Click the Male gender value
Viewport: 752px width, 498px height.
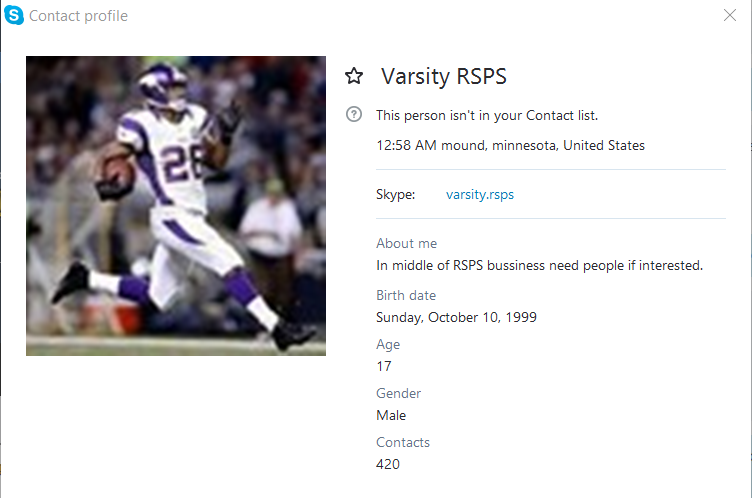(391, 415)
